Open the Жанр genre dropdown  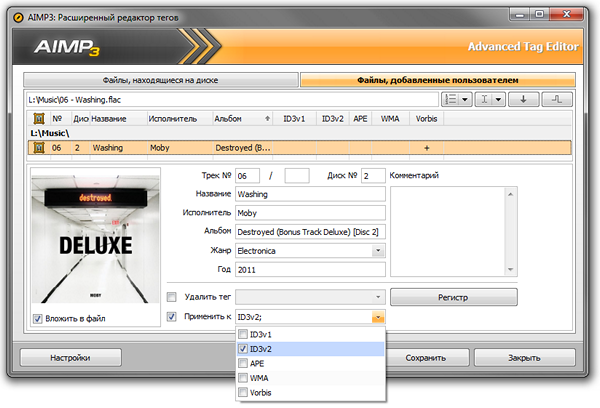click(378, 251)
